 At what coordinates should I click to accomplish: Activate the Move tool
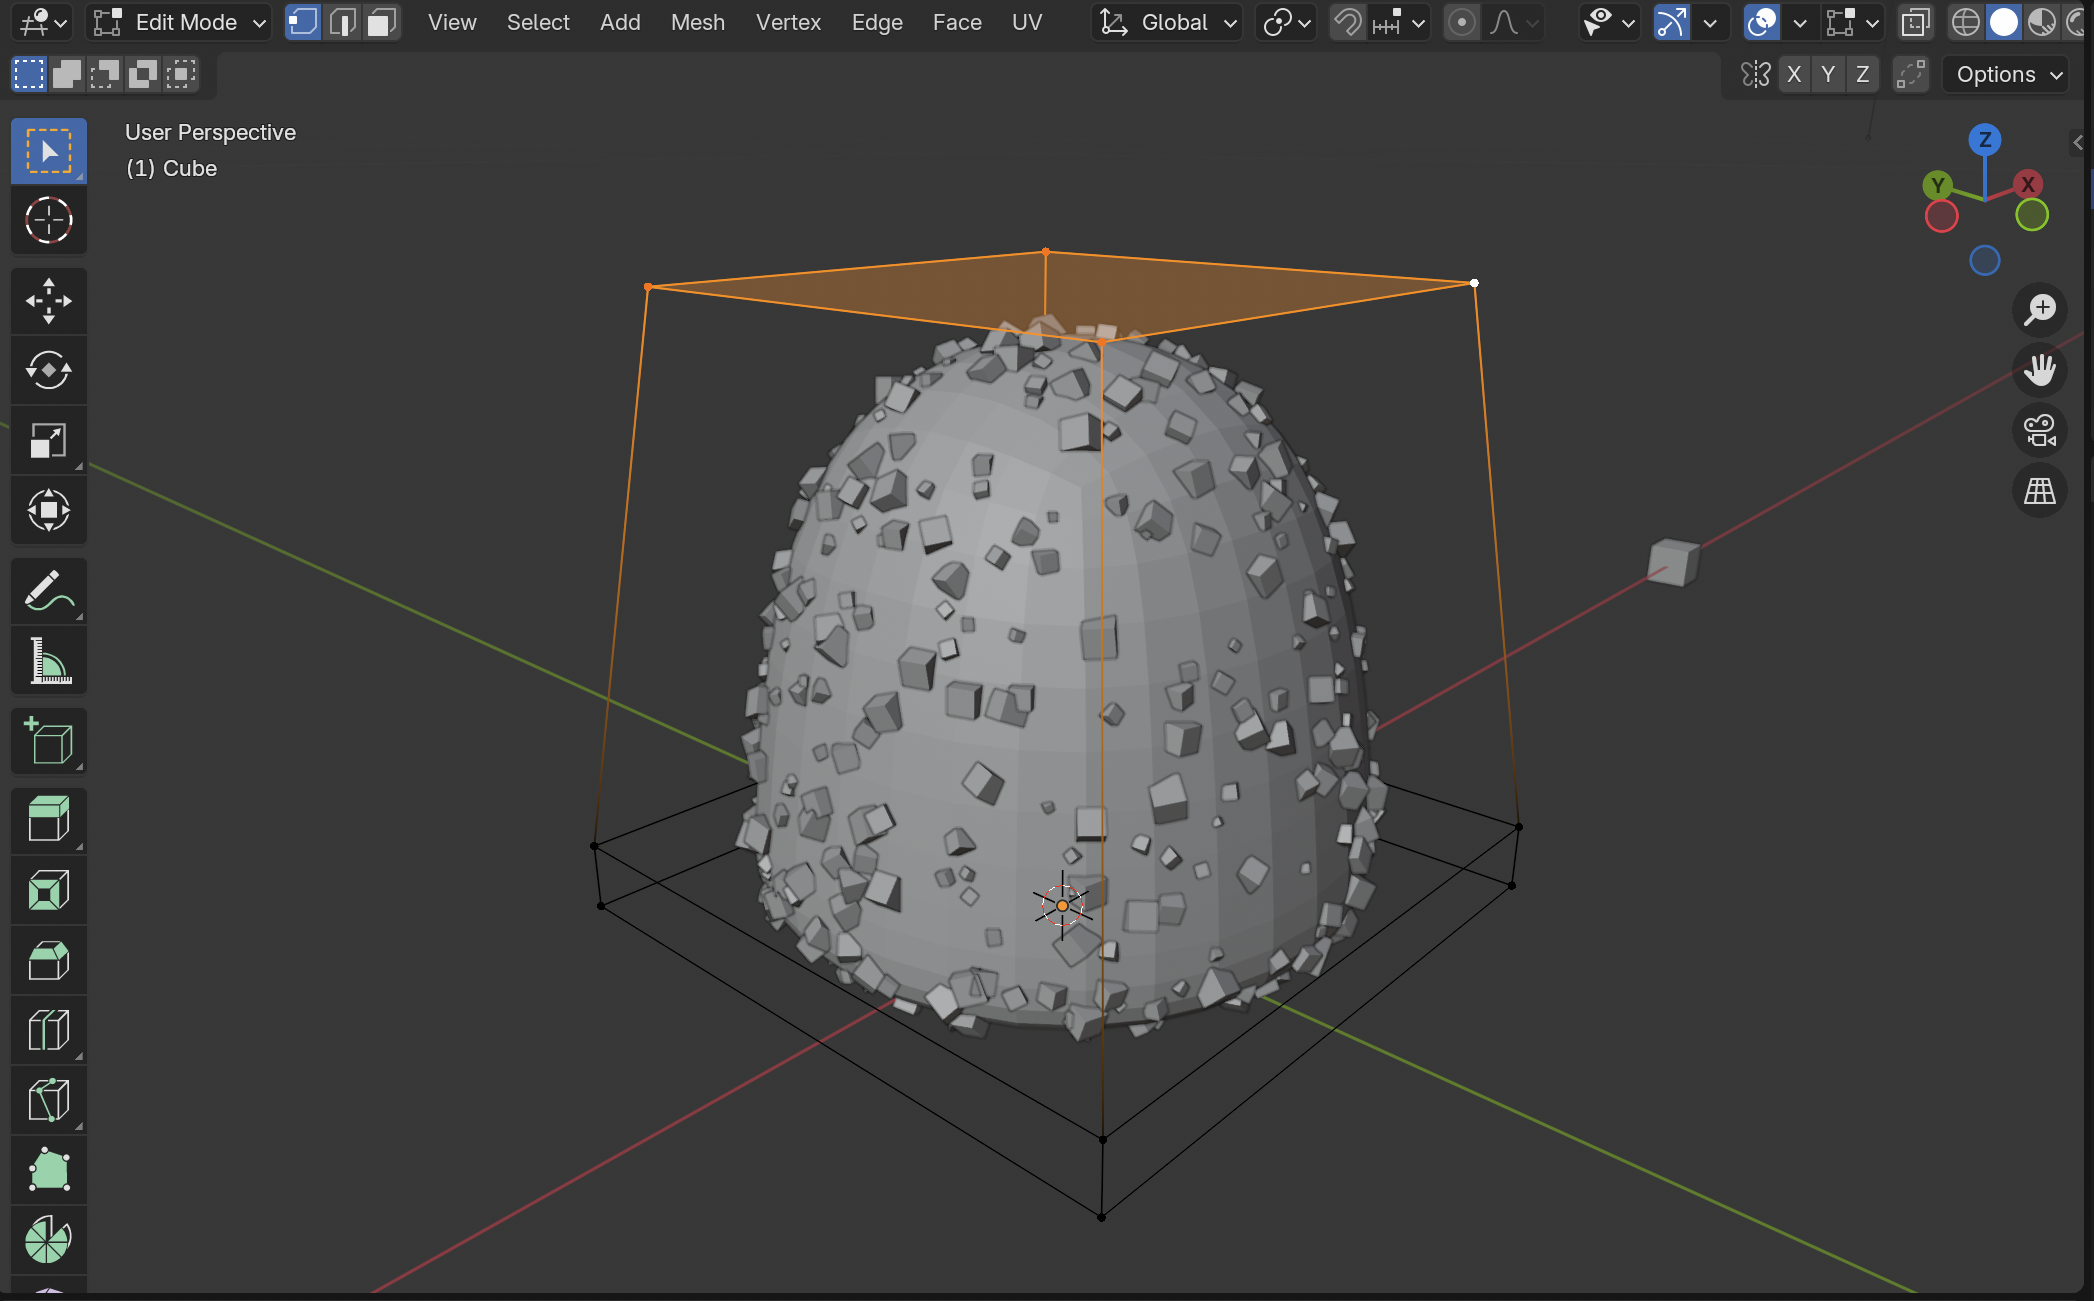[x=48, y=301]
